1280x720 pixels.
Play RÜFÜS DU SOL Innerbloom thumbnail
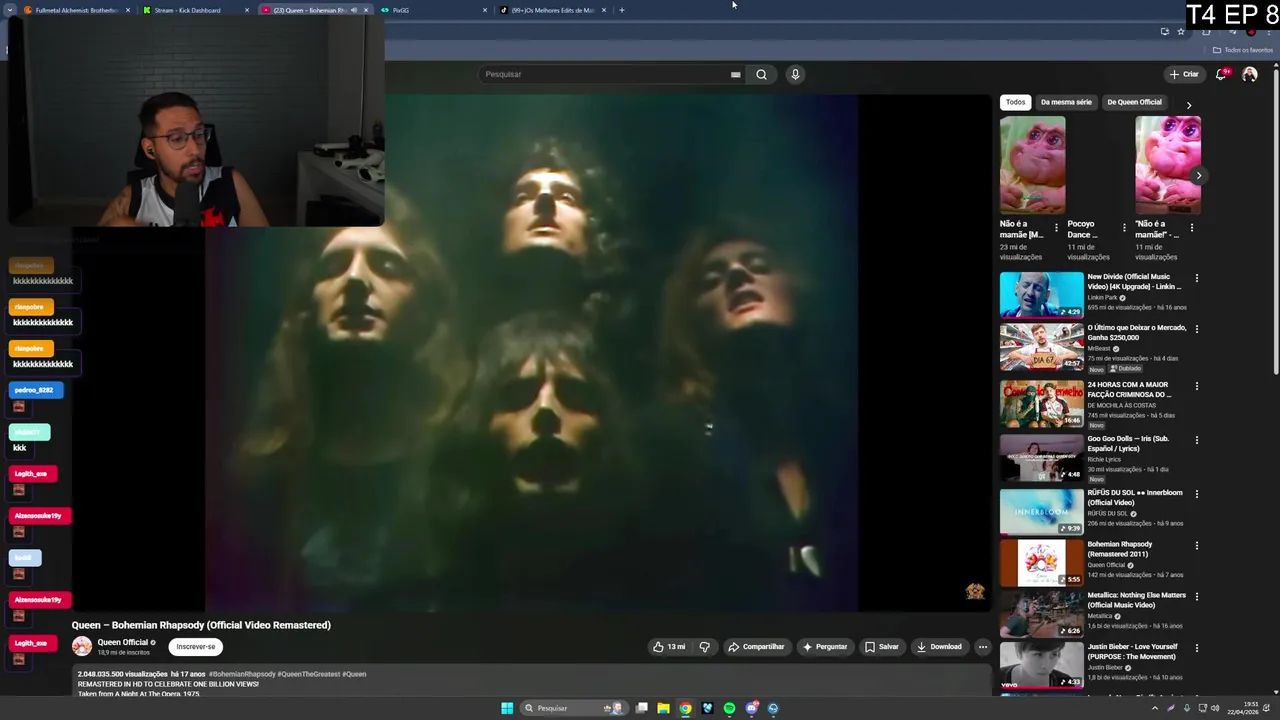click(1041, 511)
